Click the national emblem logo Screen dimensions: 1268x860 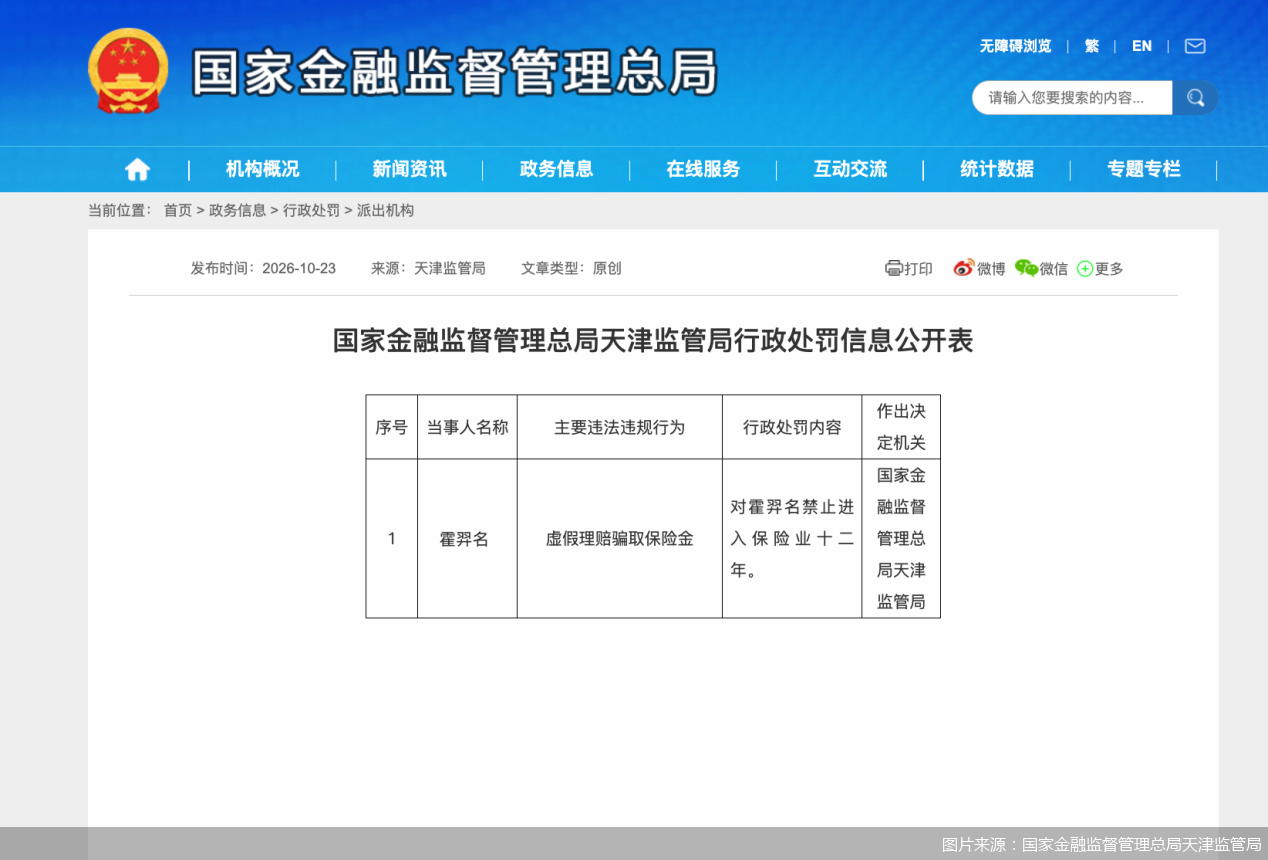tap(128, 71)
